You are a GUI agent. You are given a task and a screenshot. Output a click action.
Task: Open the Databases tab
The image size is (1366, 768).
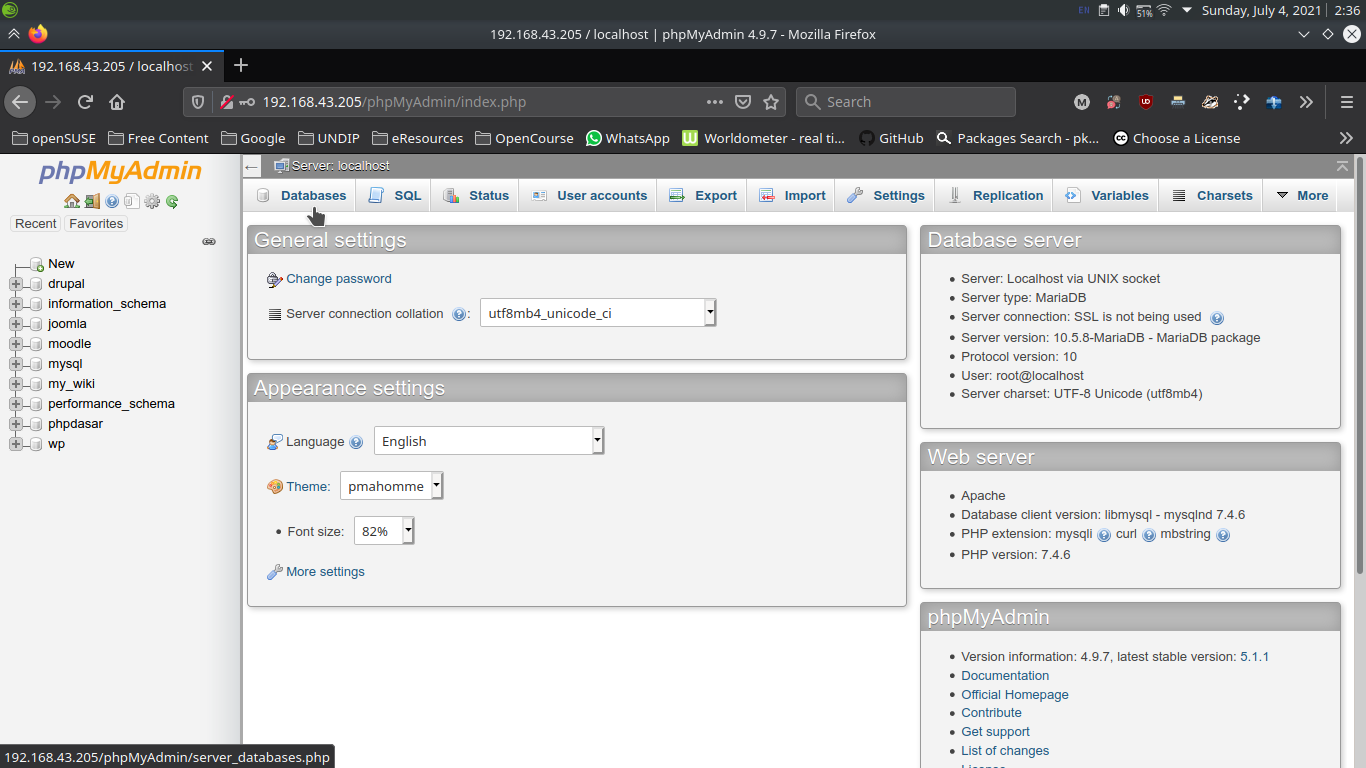coord(301,196)
